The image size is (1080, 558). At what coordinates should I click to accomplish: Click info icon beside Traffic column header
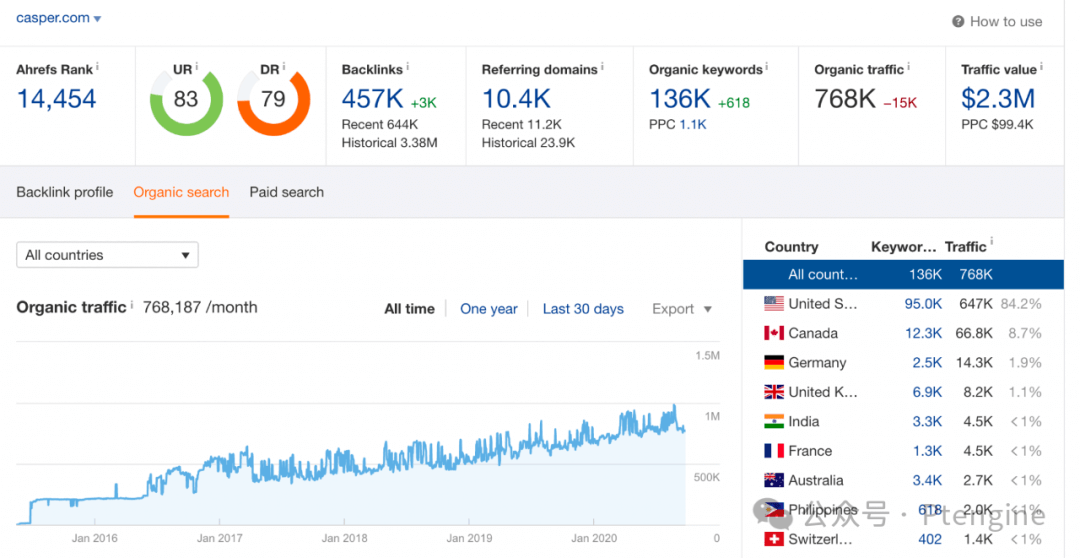992,242
